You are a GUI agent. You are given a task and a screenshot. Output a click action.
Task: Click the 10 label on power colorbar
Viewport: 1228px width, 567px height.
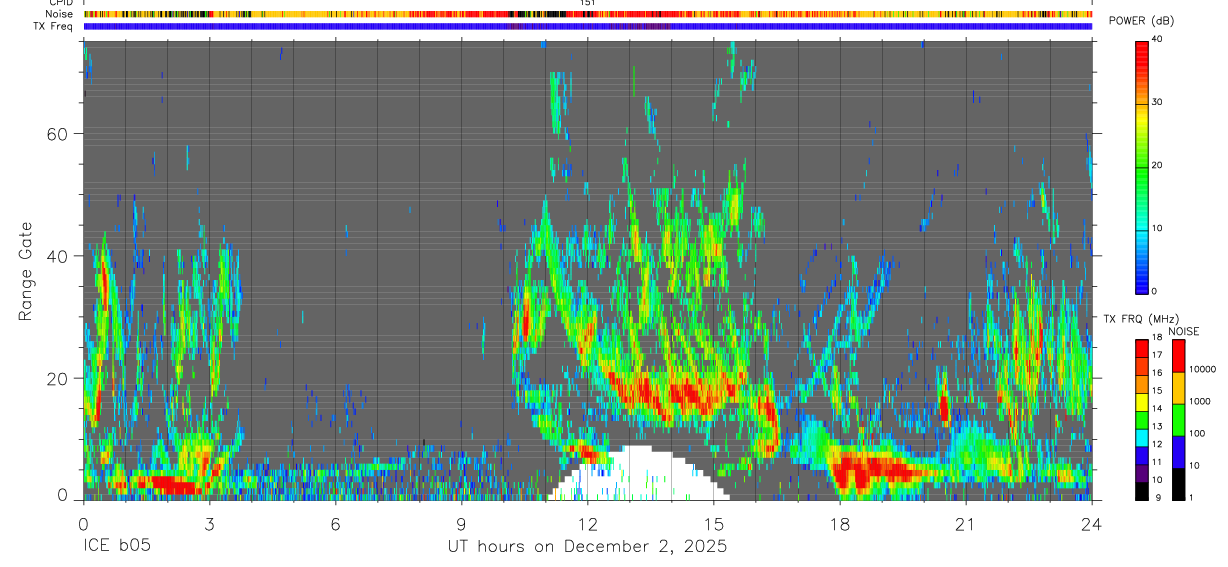(x=1157, y=228)
